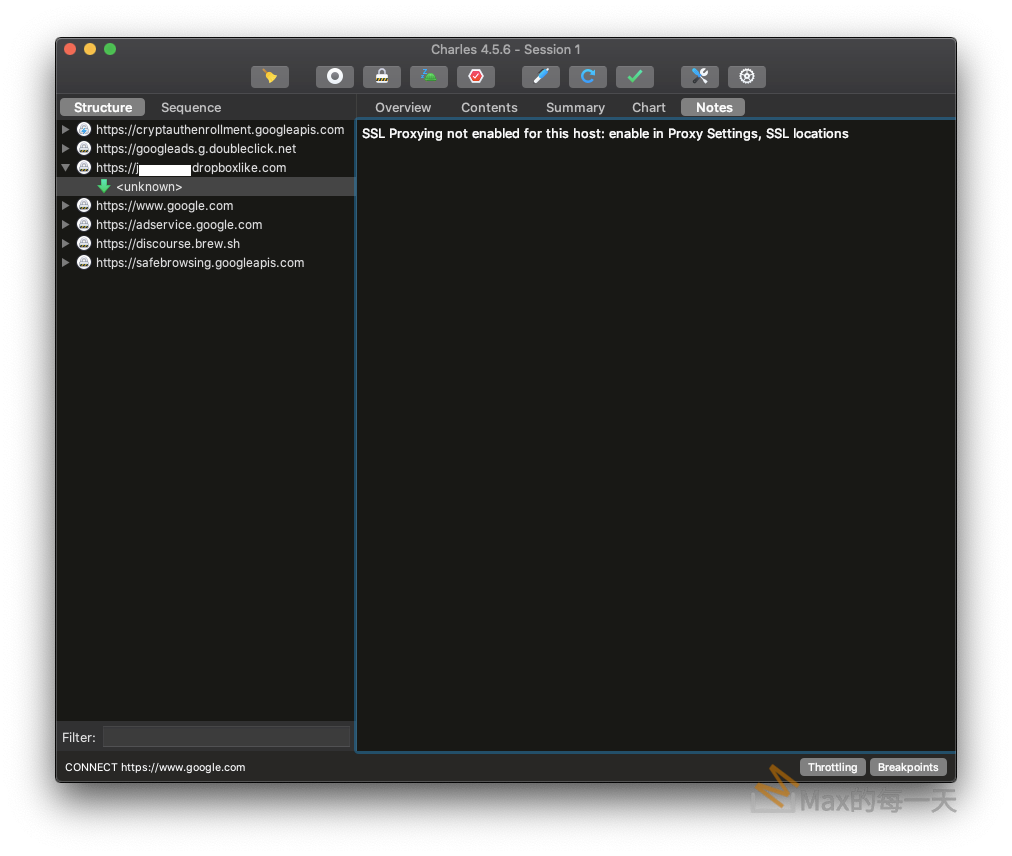Clear the session with the broom icon

point(269,77)
